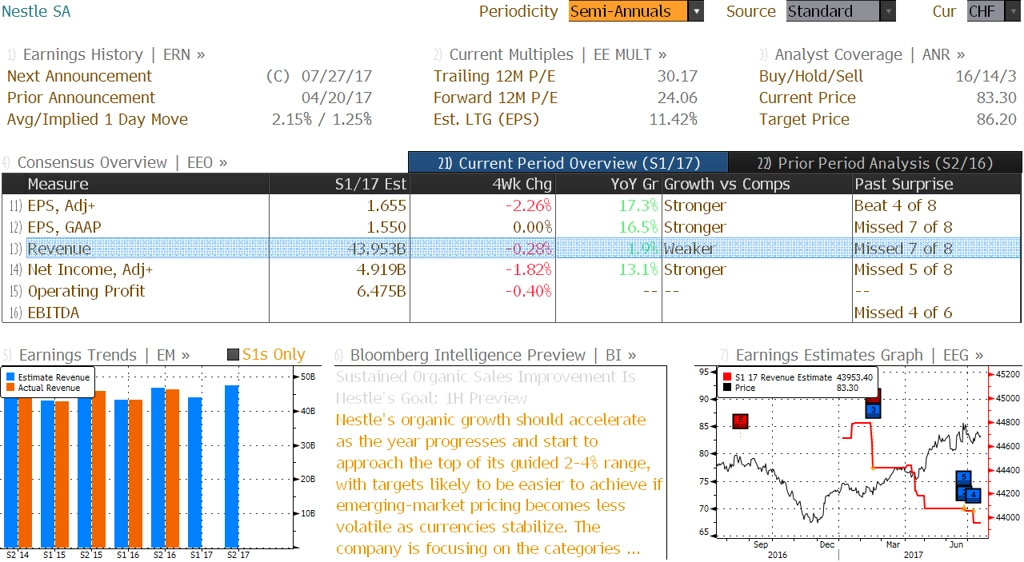Toggle the S1s Only checkbox
Image resolution: width=1024 pixels, height=562 pixels.
pos(232,354)
